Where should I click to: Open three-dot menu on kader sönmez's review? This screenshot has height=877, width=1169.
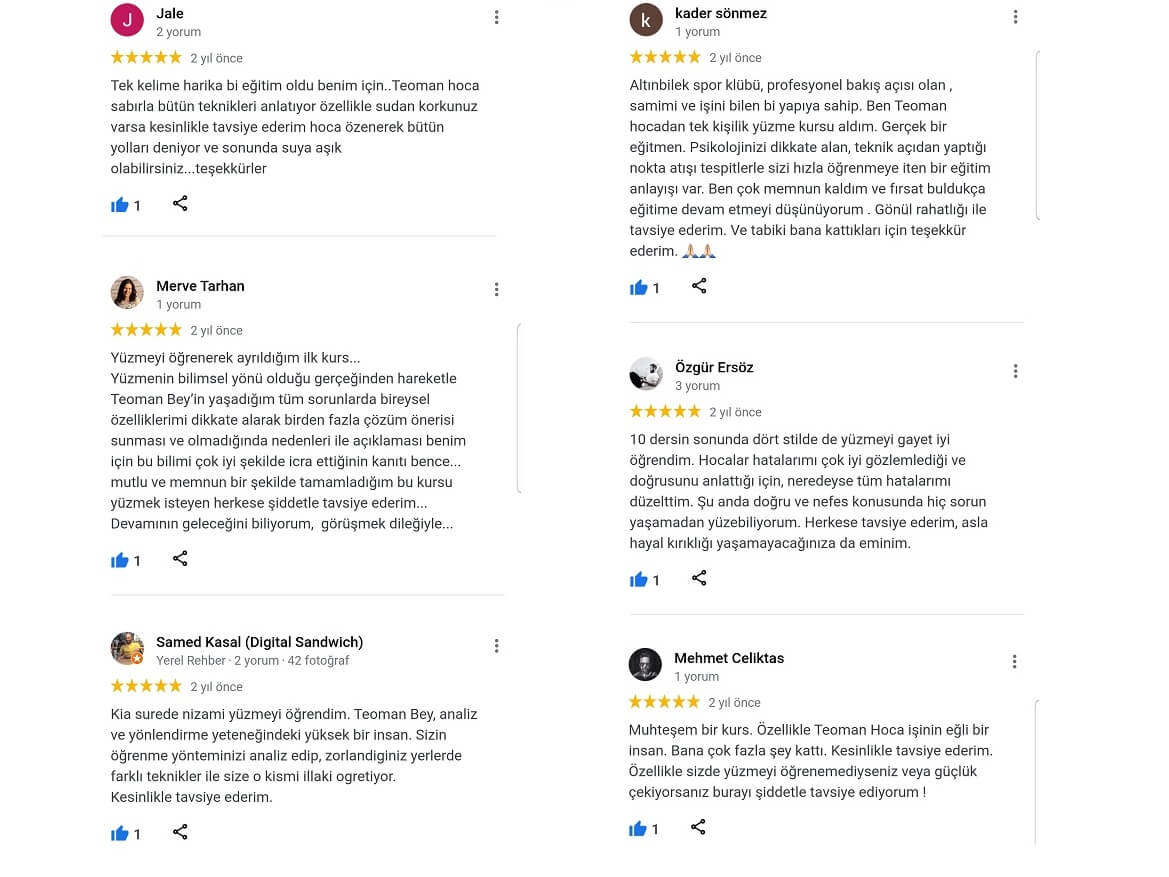click(x=1015, y=17)
